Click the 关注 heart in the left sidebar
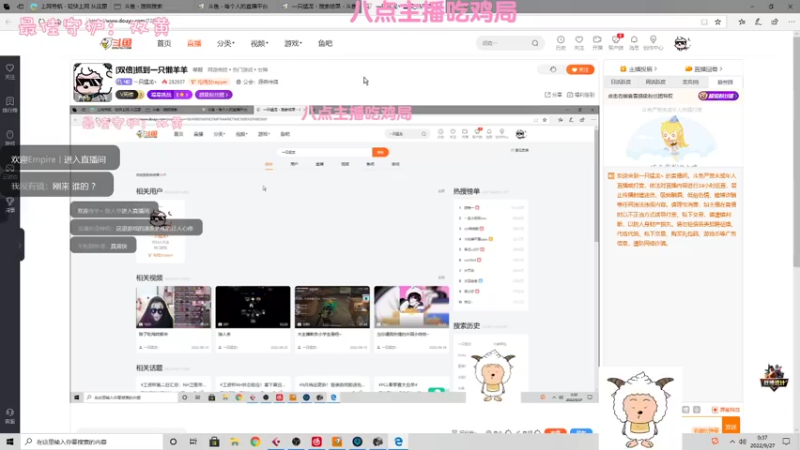This screenshot has height=450, width=800. click(x=10, y=71)
